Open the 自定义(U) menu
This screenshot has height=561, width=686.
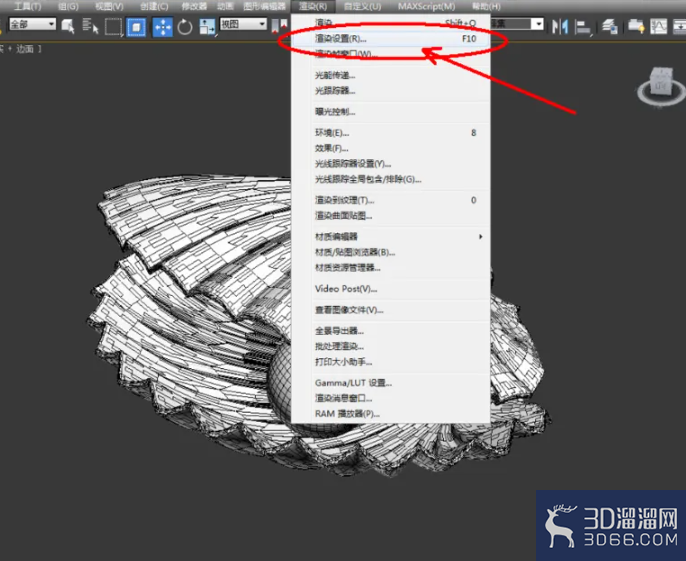point(362,7)
